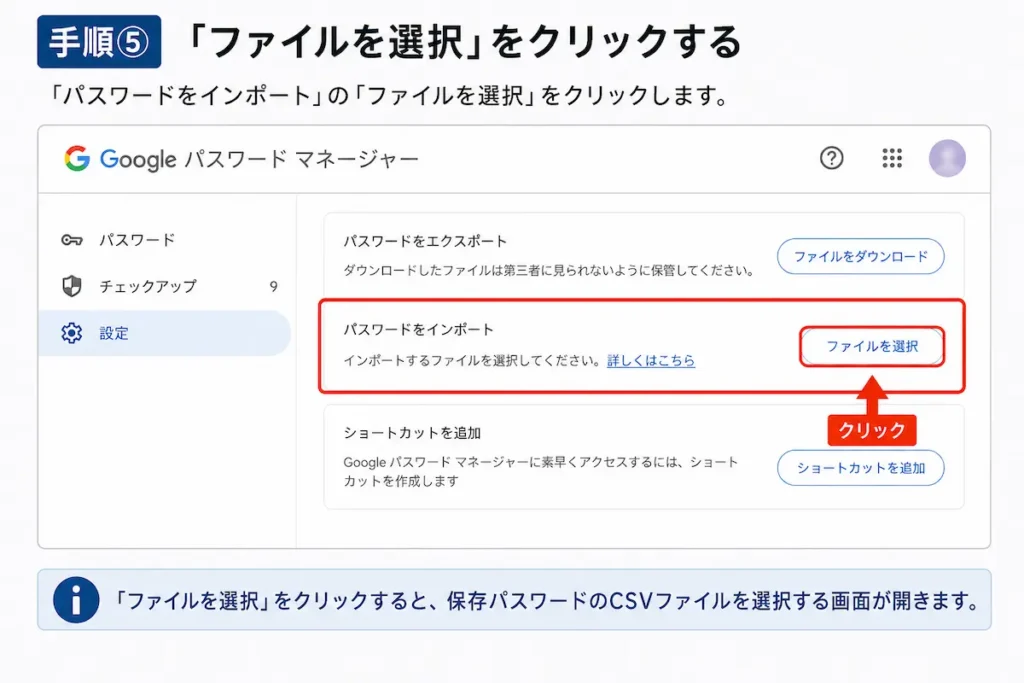The height and width of the screenshot is (683, 1024).
Task: Click the パスワードをインポート heading
Action: coord(419,330)
